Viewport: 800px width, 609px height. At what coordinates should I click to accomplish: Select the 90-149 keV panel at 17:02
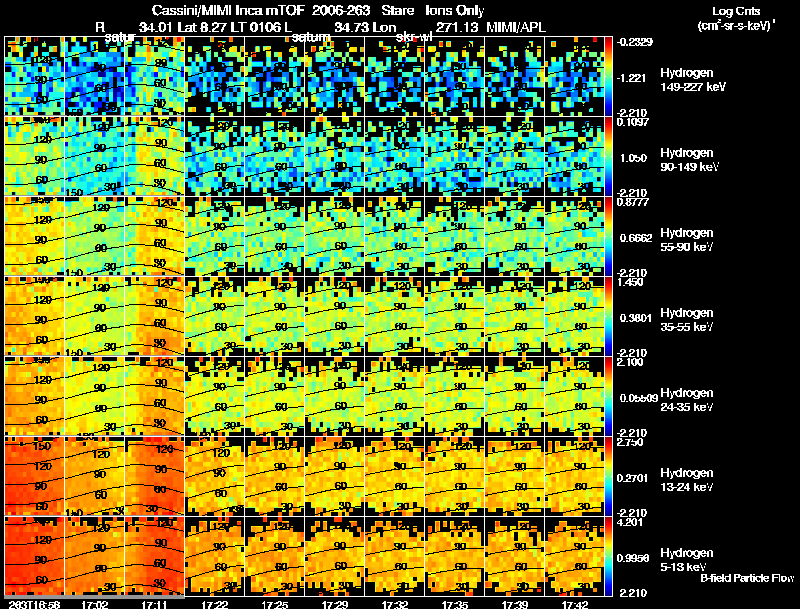click(95, 156)
